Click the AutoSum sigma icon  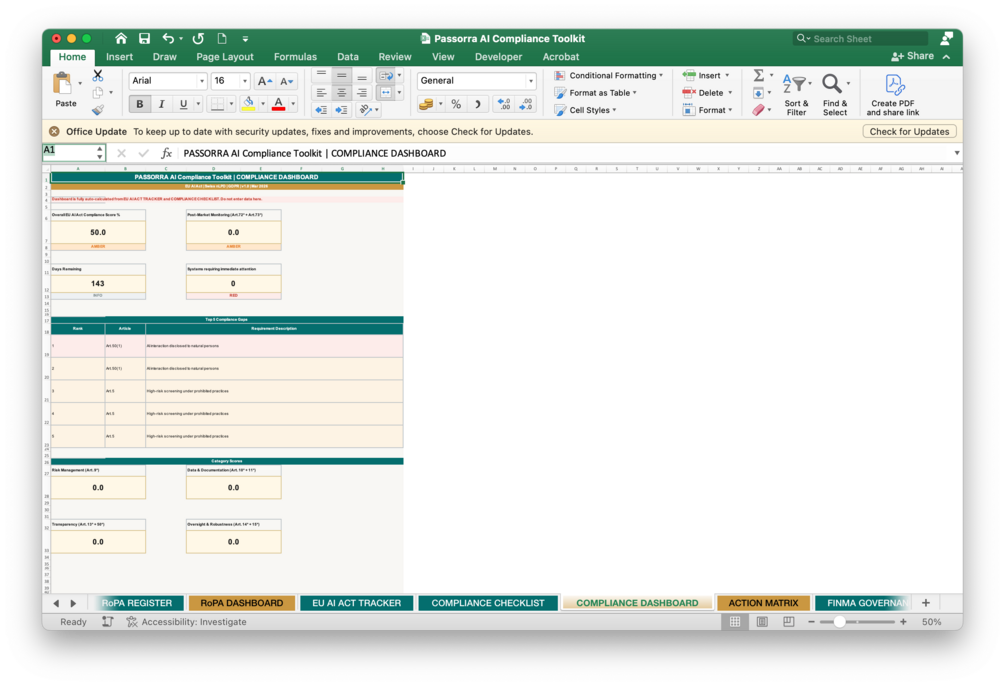pyautogui.click(x=758, y=76)
